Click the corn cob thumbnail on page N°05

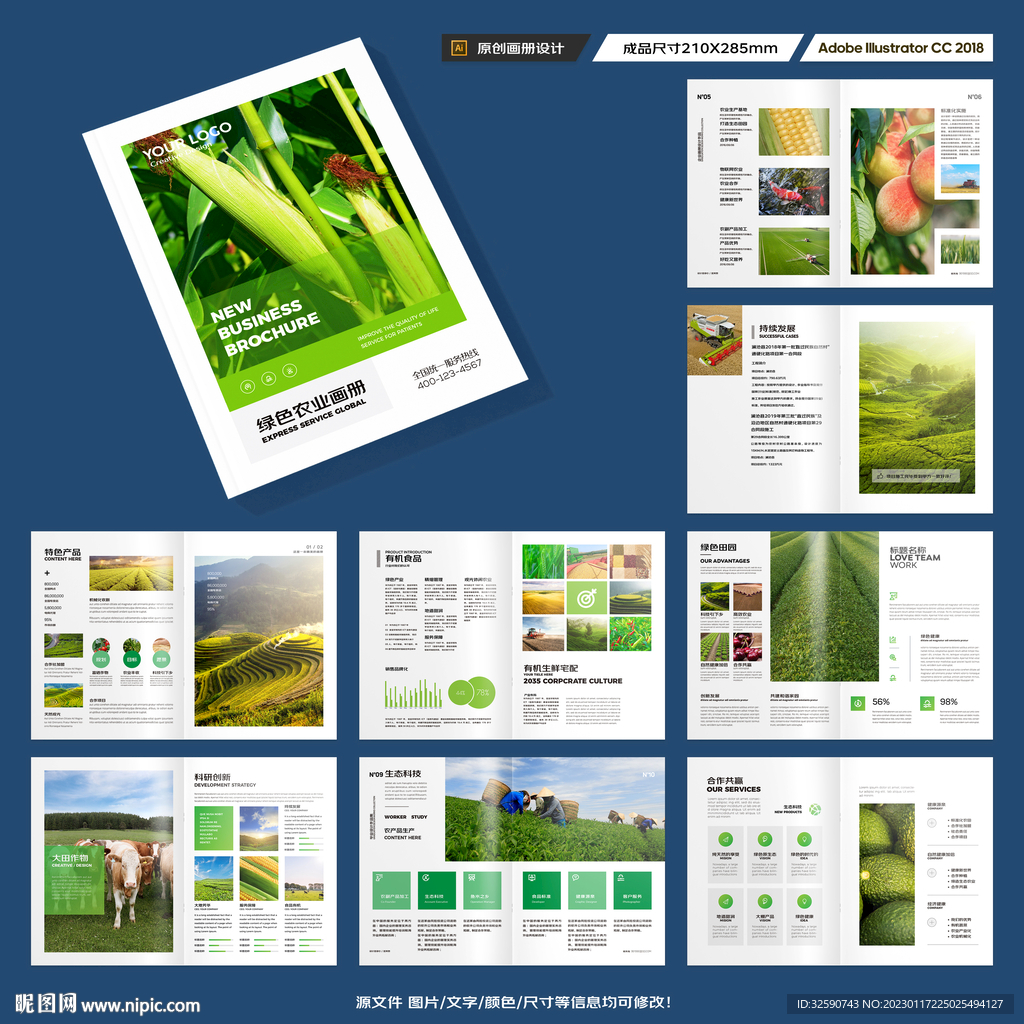(793, 132)
